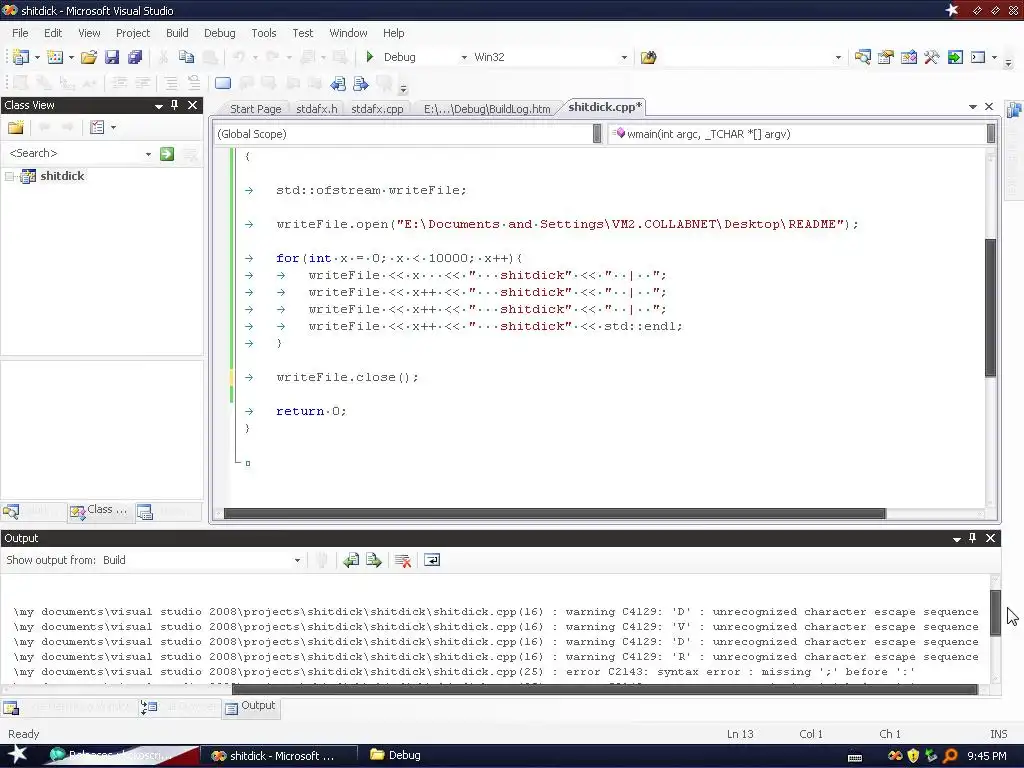Screen dimensions: 1024x768
Task: Click the error C2143 line in Output
Action: [x=464, y=672]
